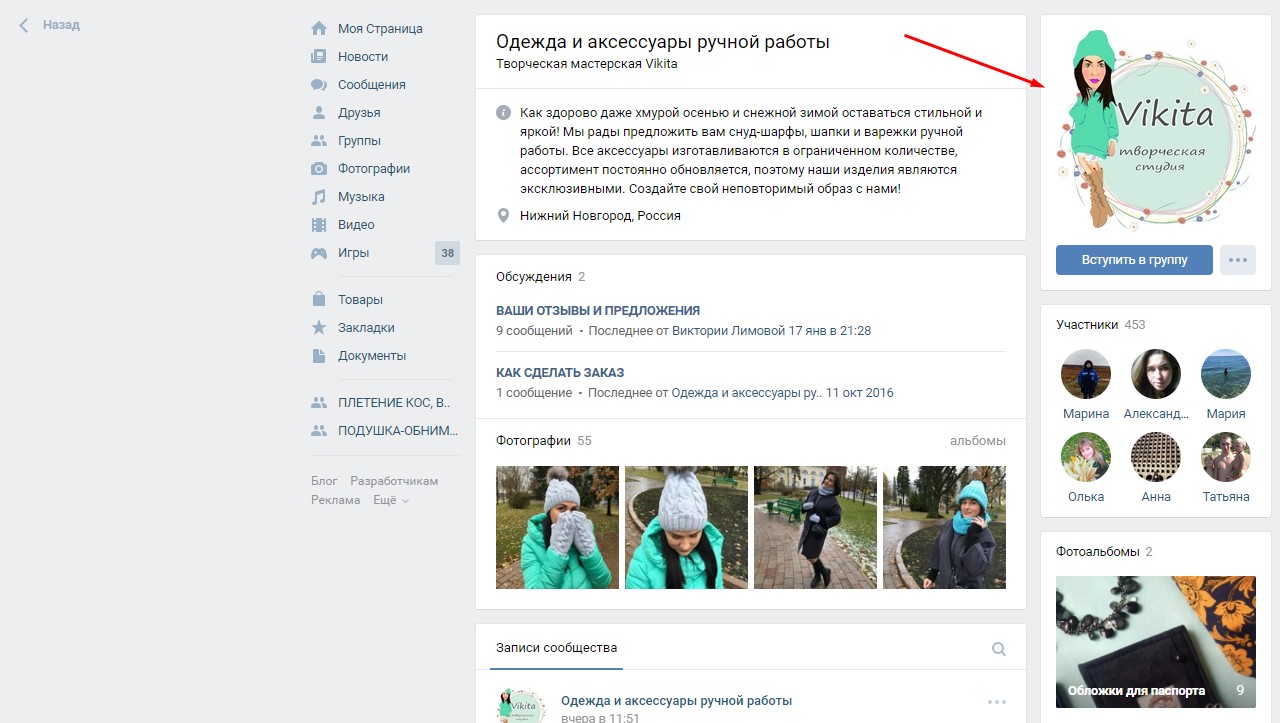Viewport: 1280px width, 723px height.
Task: Click the group icon next to ПОДУШКА-ОБНИМ
Action: (319, 431)
